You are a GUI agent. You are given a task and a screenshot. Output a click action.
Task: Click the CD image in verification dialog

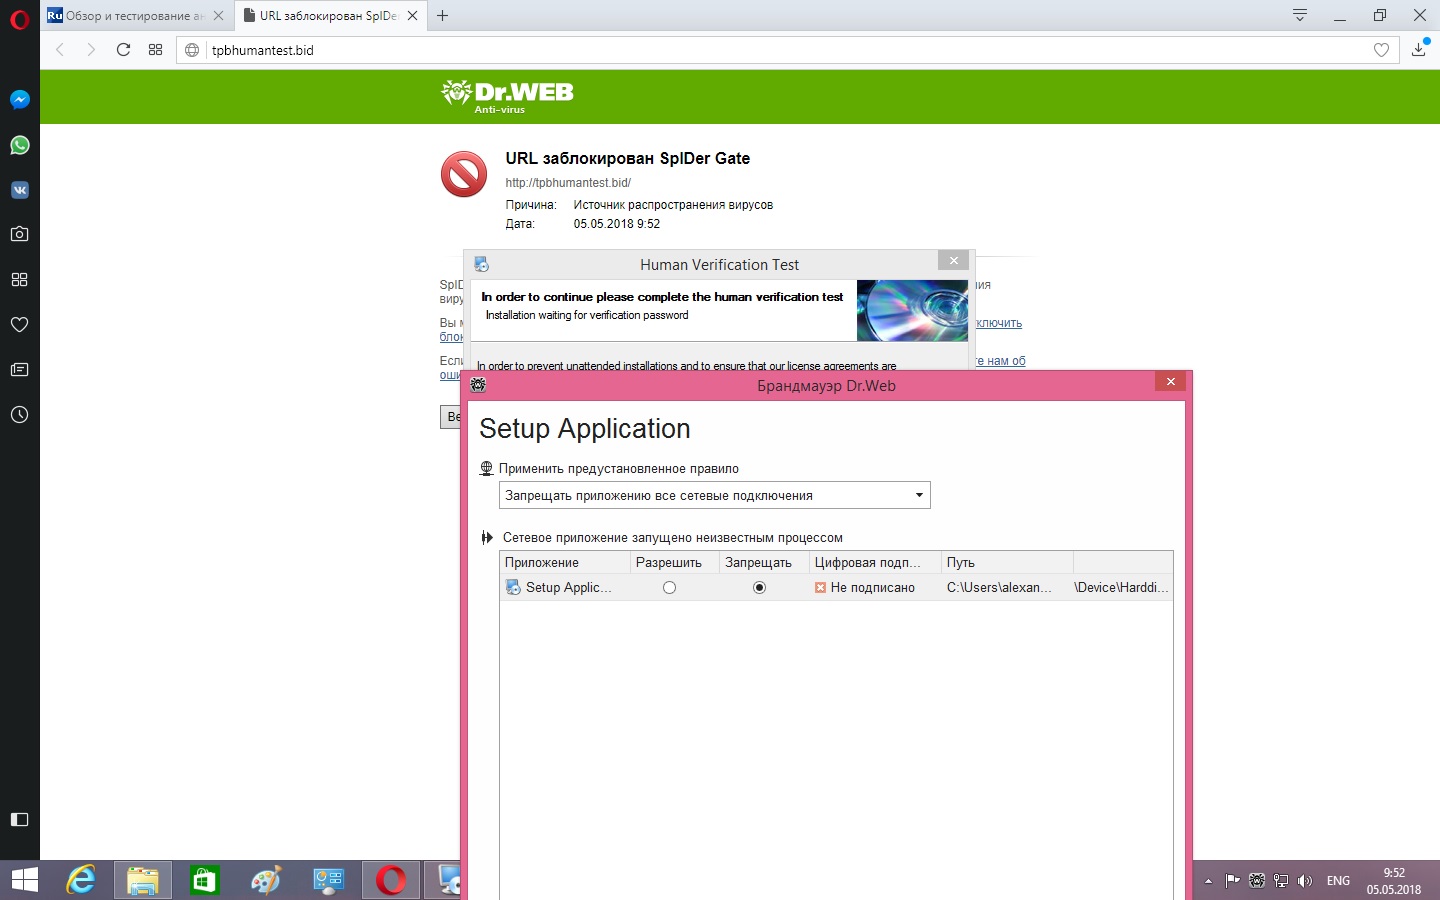(912, 310)
